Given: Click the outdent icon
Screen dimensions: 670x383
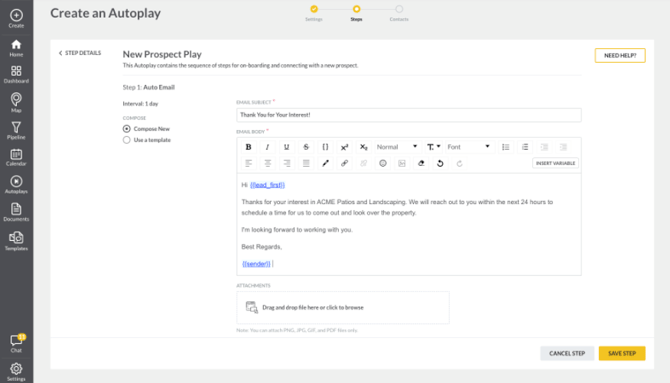Looking at the screenshot, I should pos(564,147).
